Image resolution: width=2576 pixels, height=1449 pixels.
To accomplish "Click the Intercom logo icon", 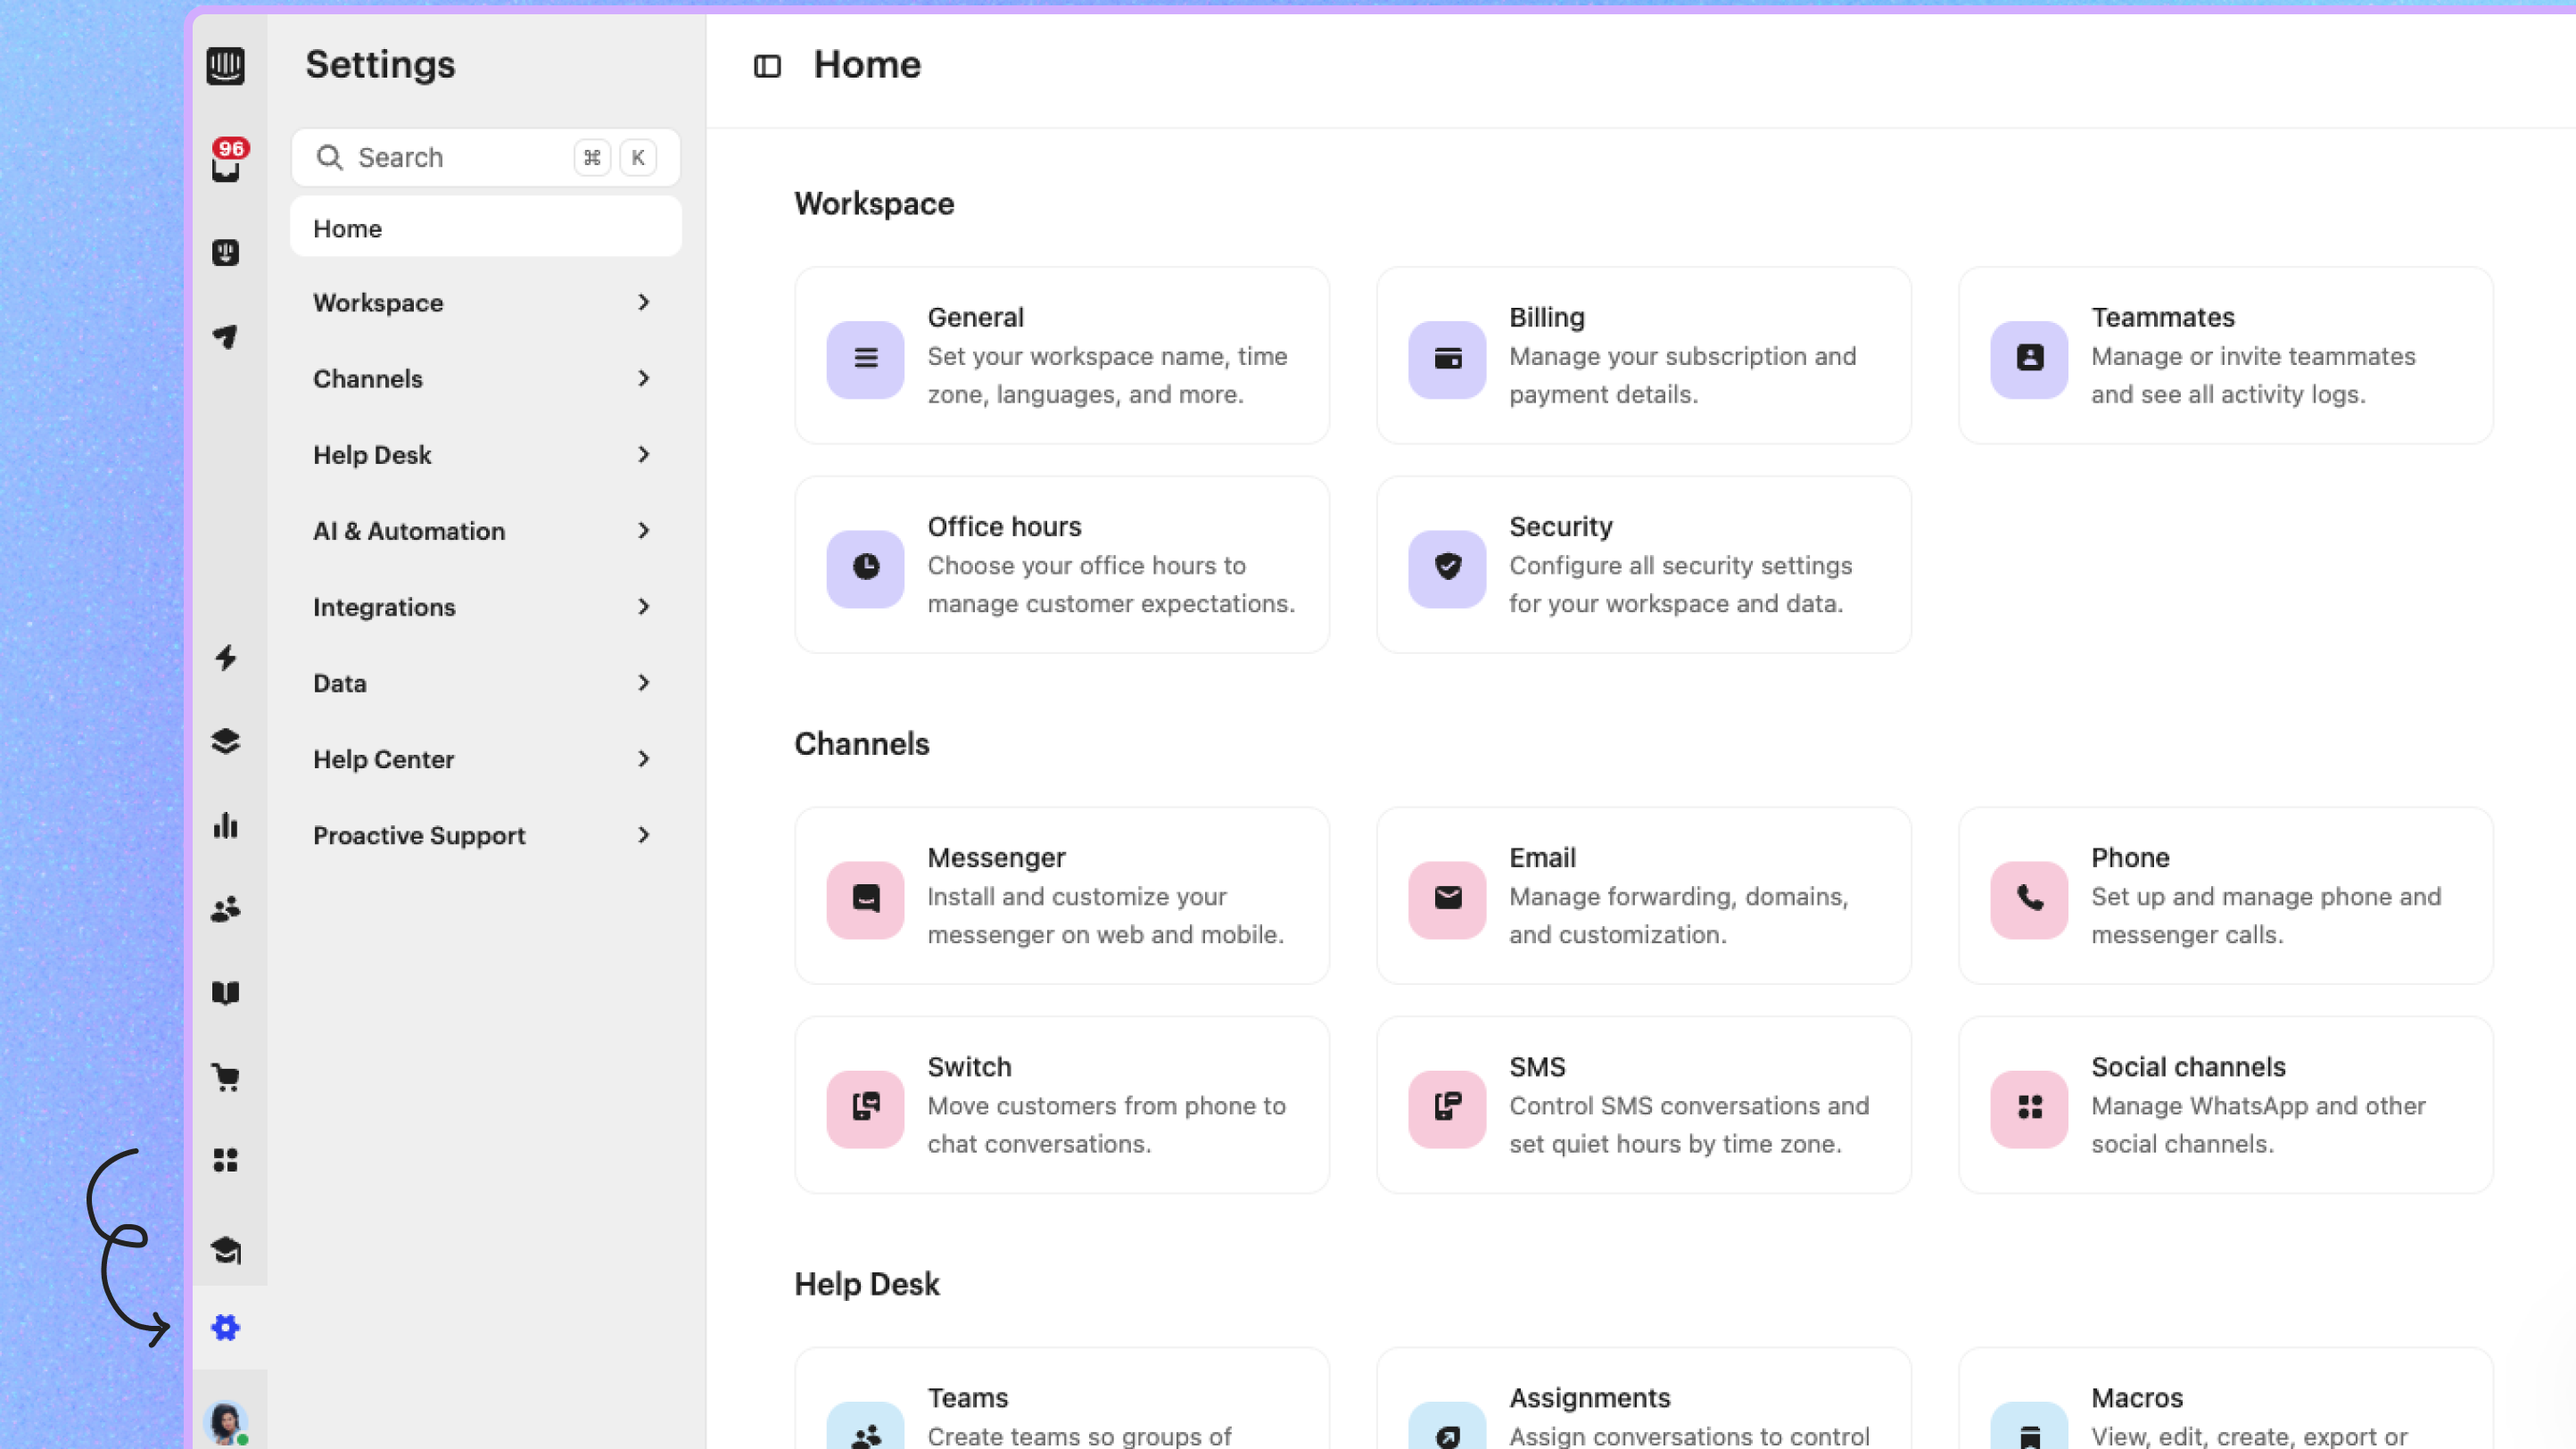I will (225, 66).
